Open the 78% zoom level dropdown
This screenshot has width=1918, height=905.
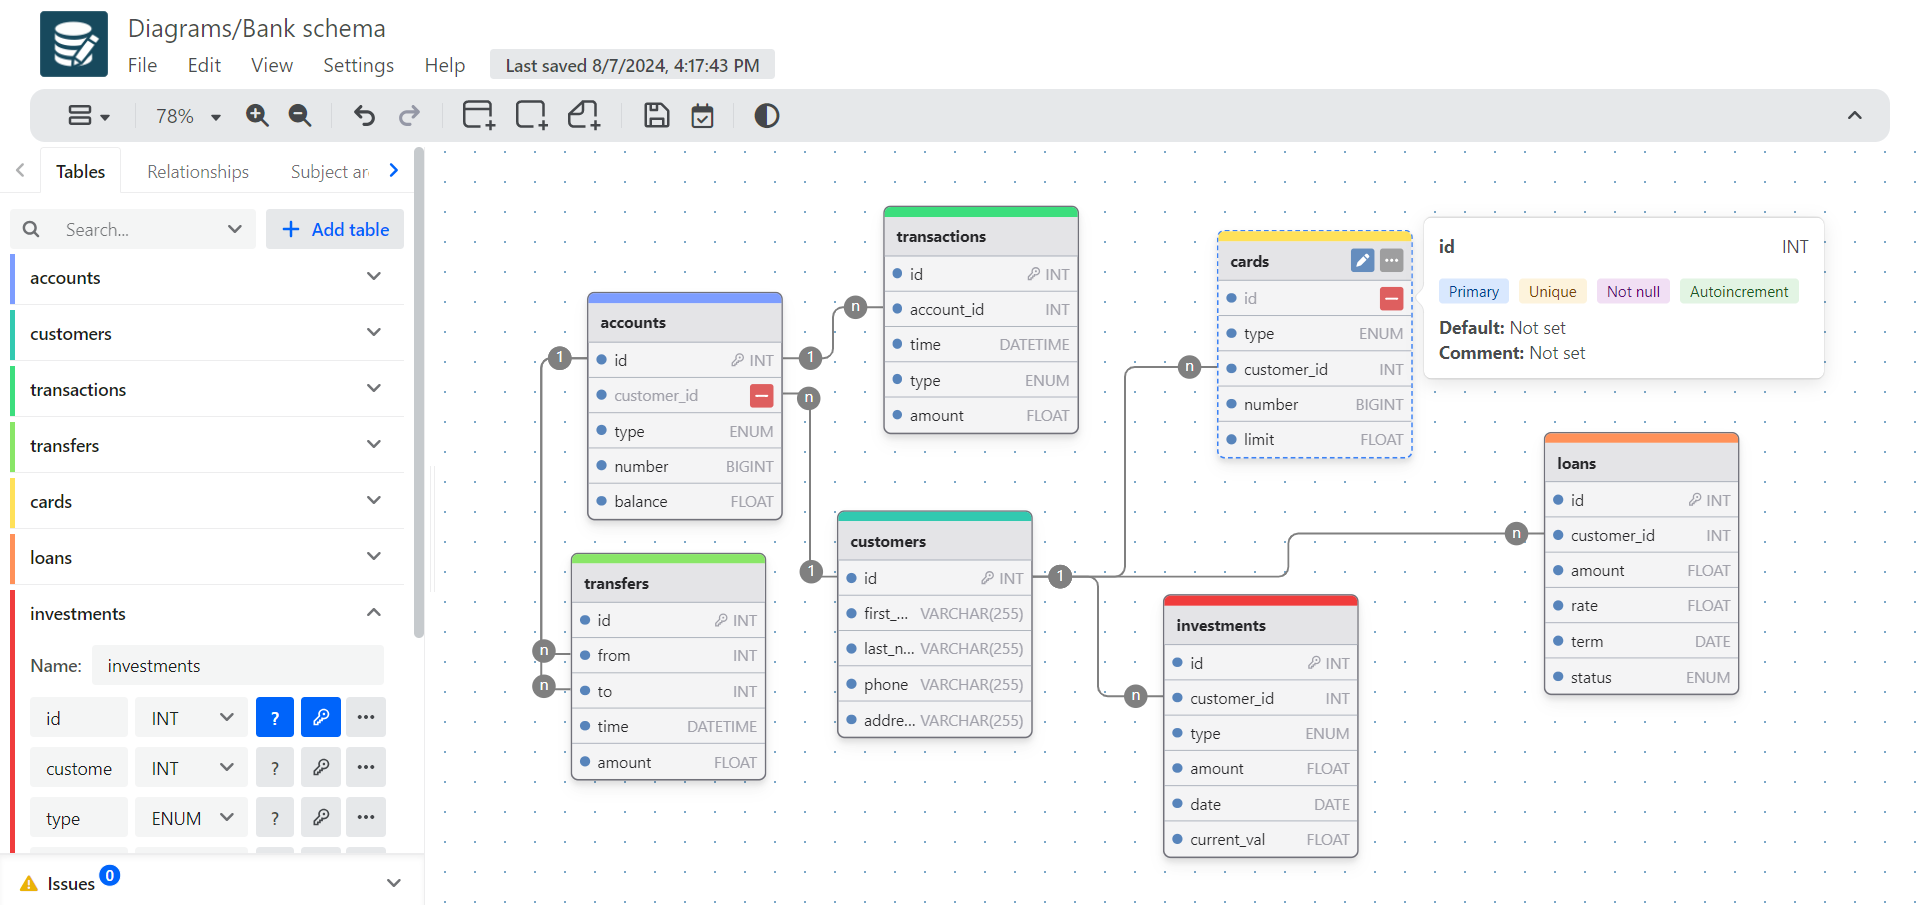coord(185,115)
